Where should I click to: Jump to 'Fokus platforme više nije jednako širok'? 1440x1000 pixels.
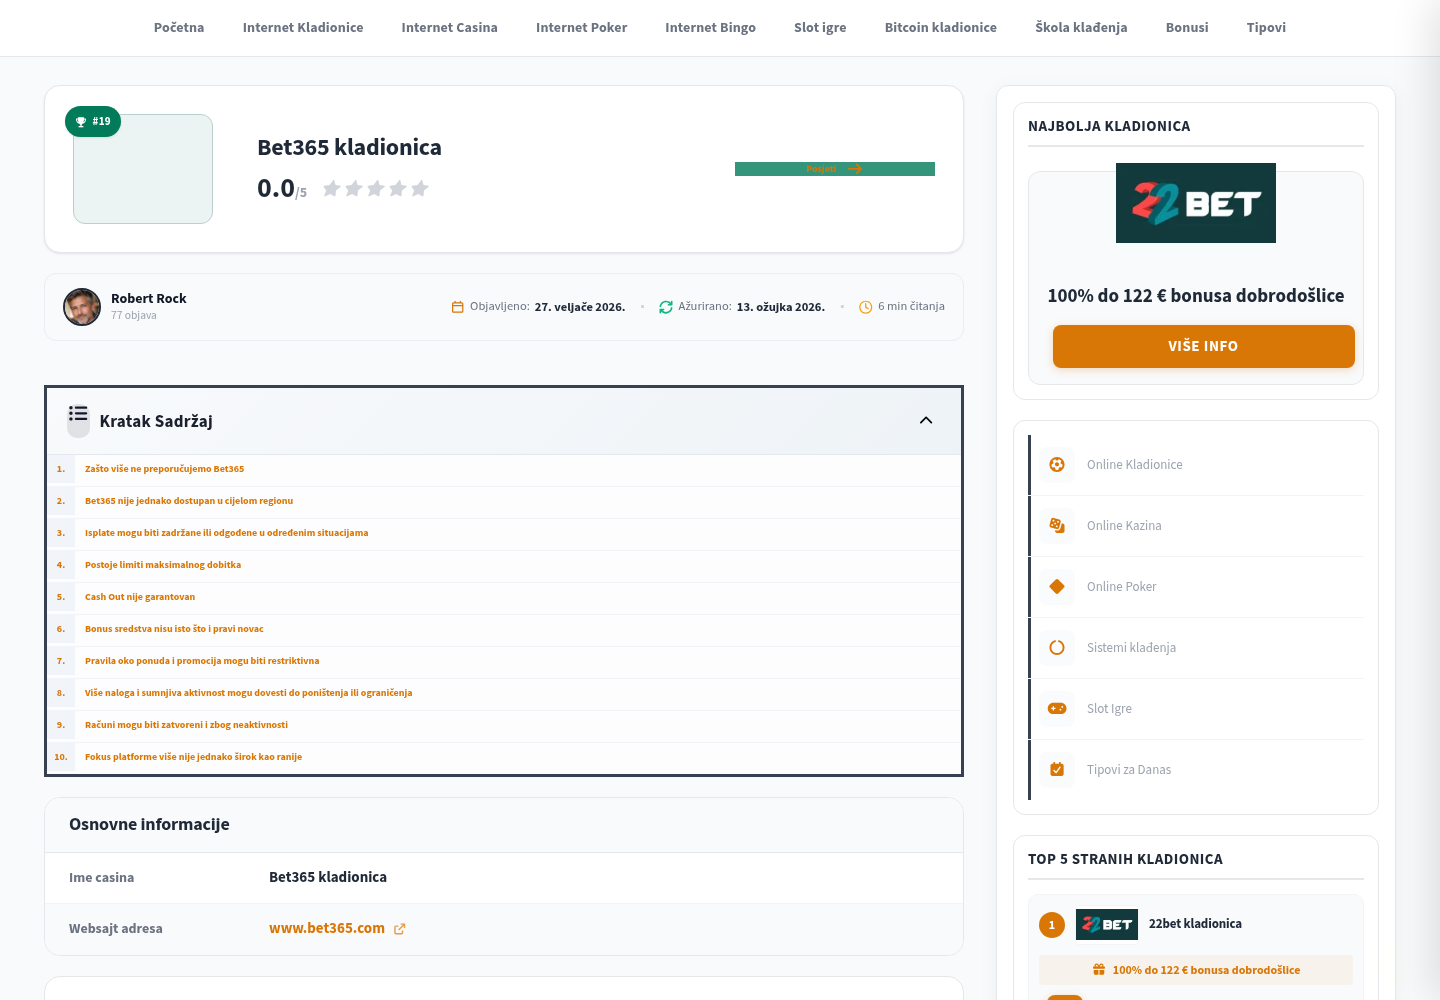[194, 757]
